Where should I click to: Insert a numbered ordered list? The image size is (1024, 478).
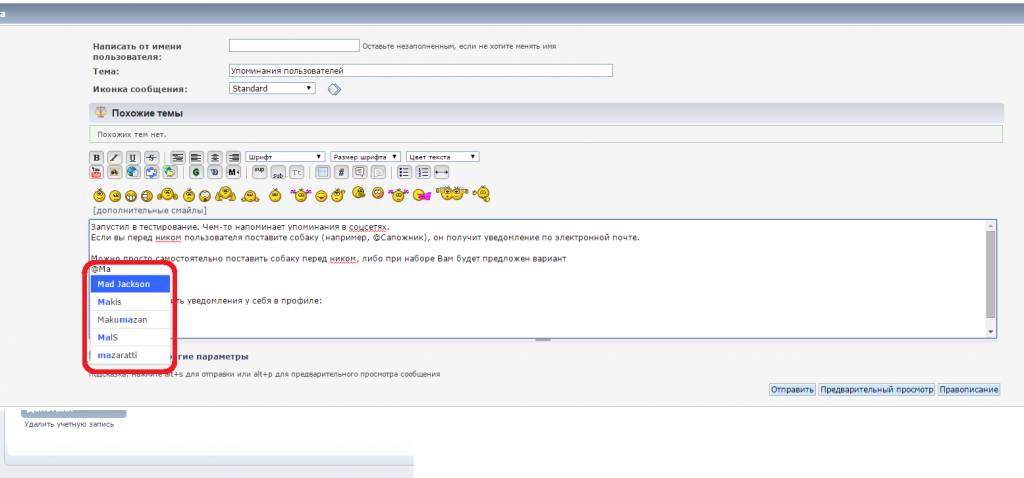tap(423, 172)
